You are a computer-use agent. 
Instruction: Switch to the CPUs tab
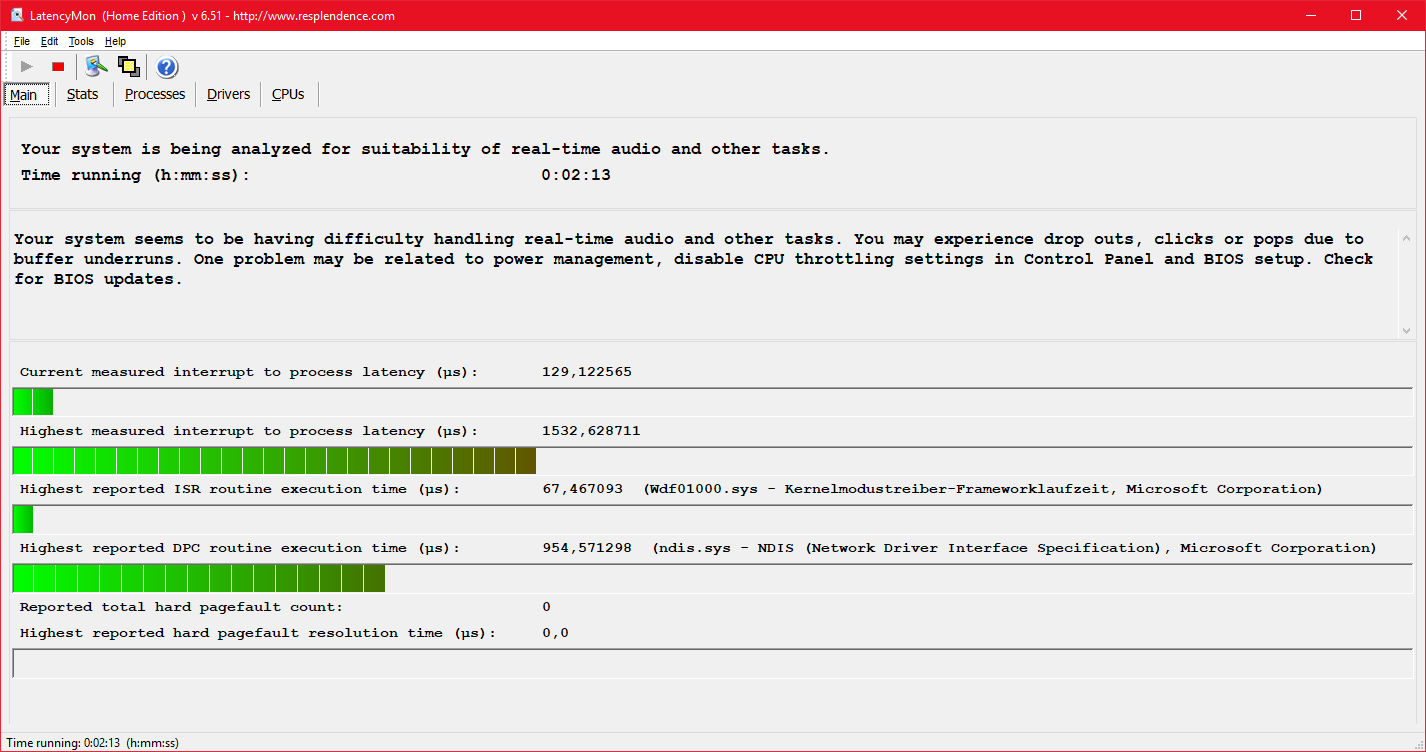[x=288, y=94]
